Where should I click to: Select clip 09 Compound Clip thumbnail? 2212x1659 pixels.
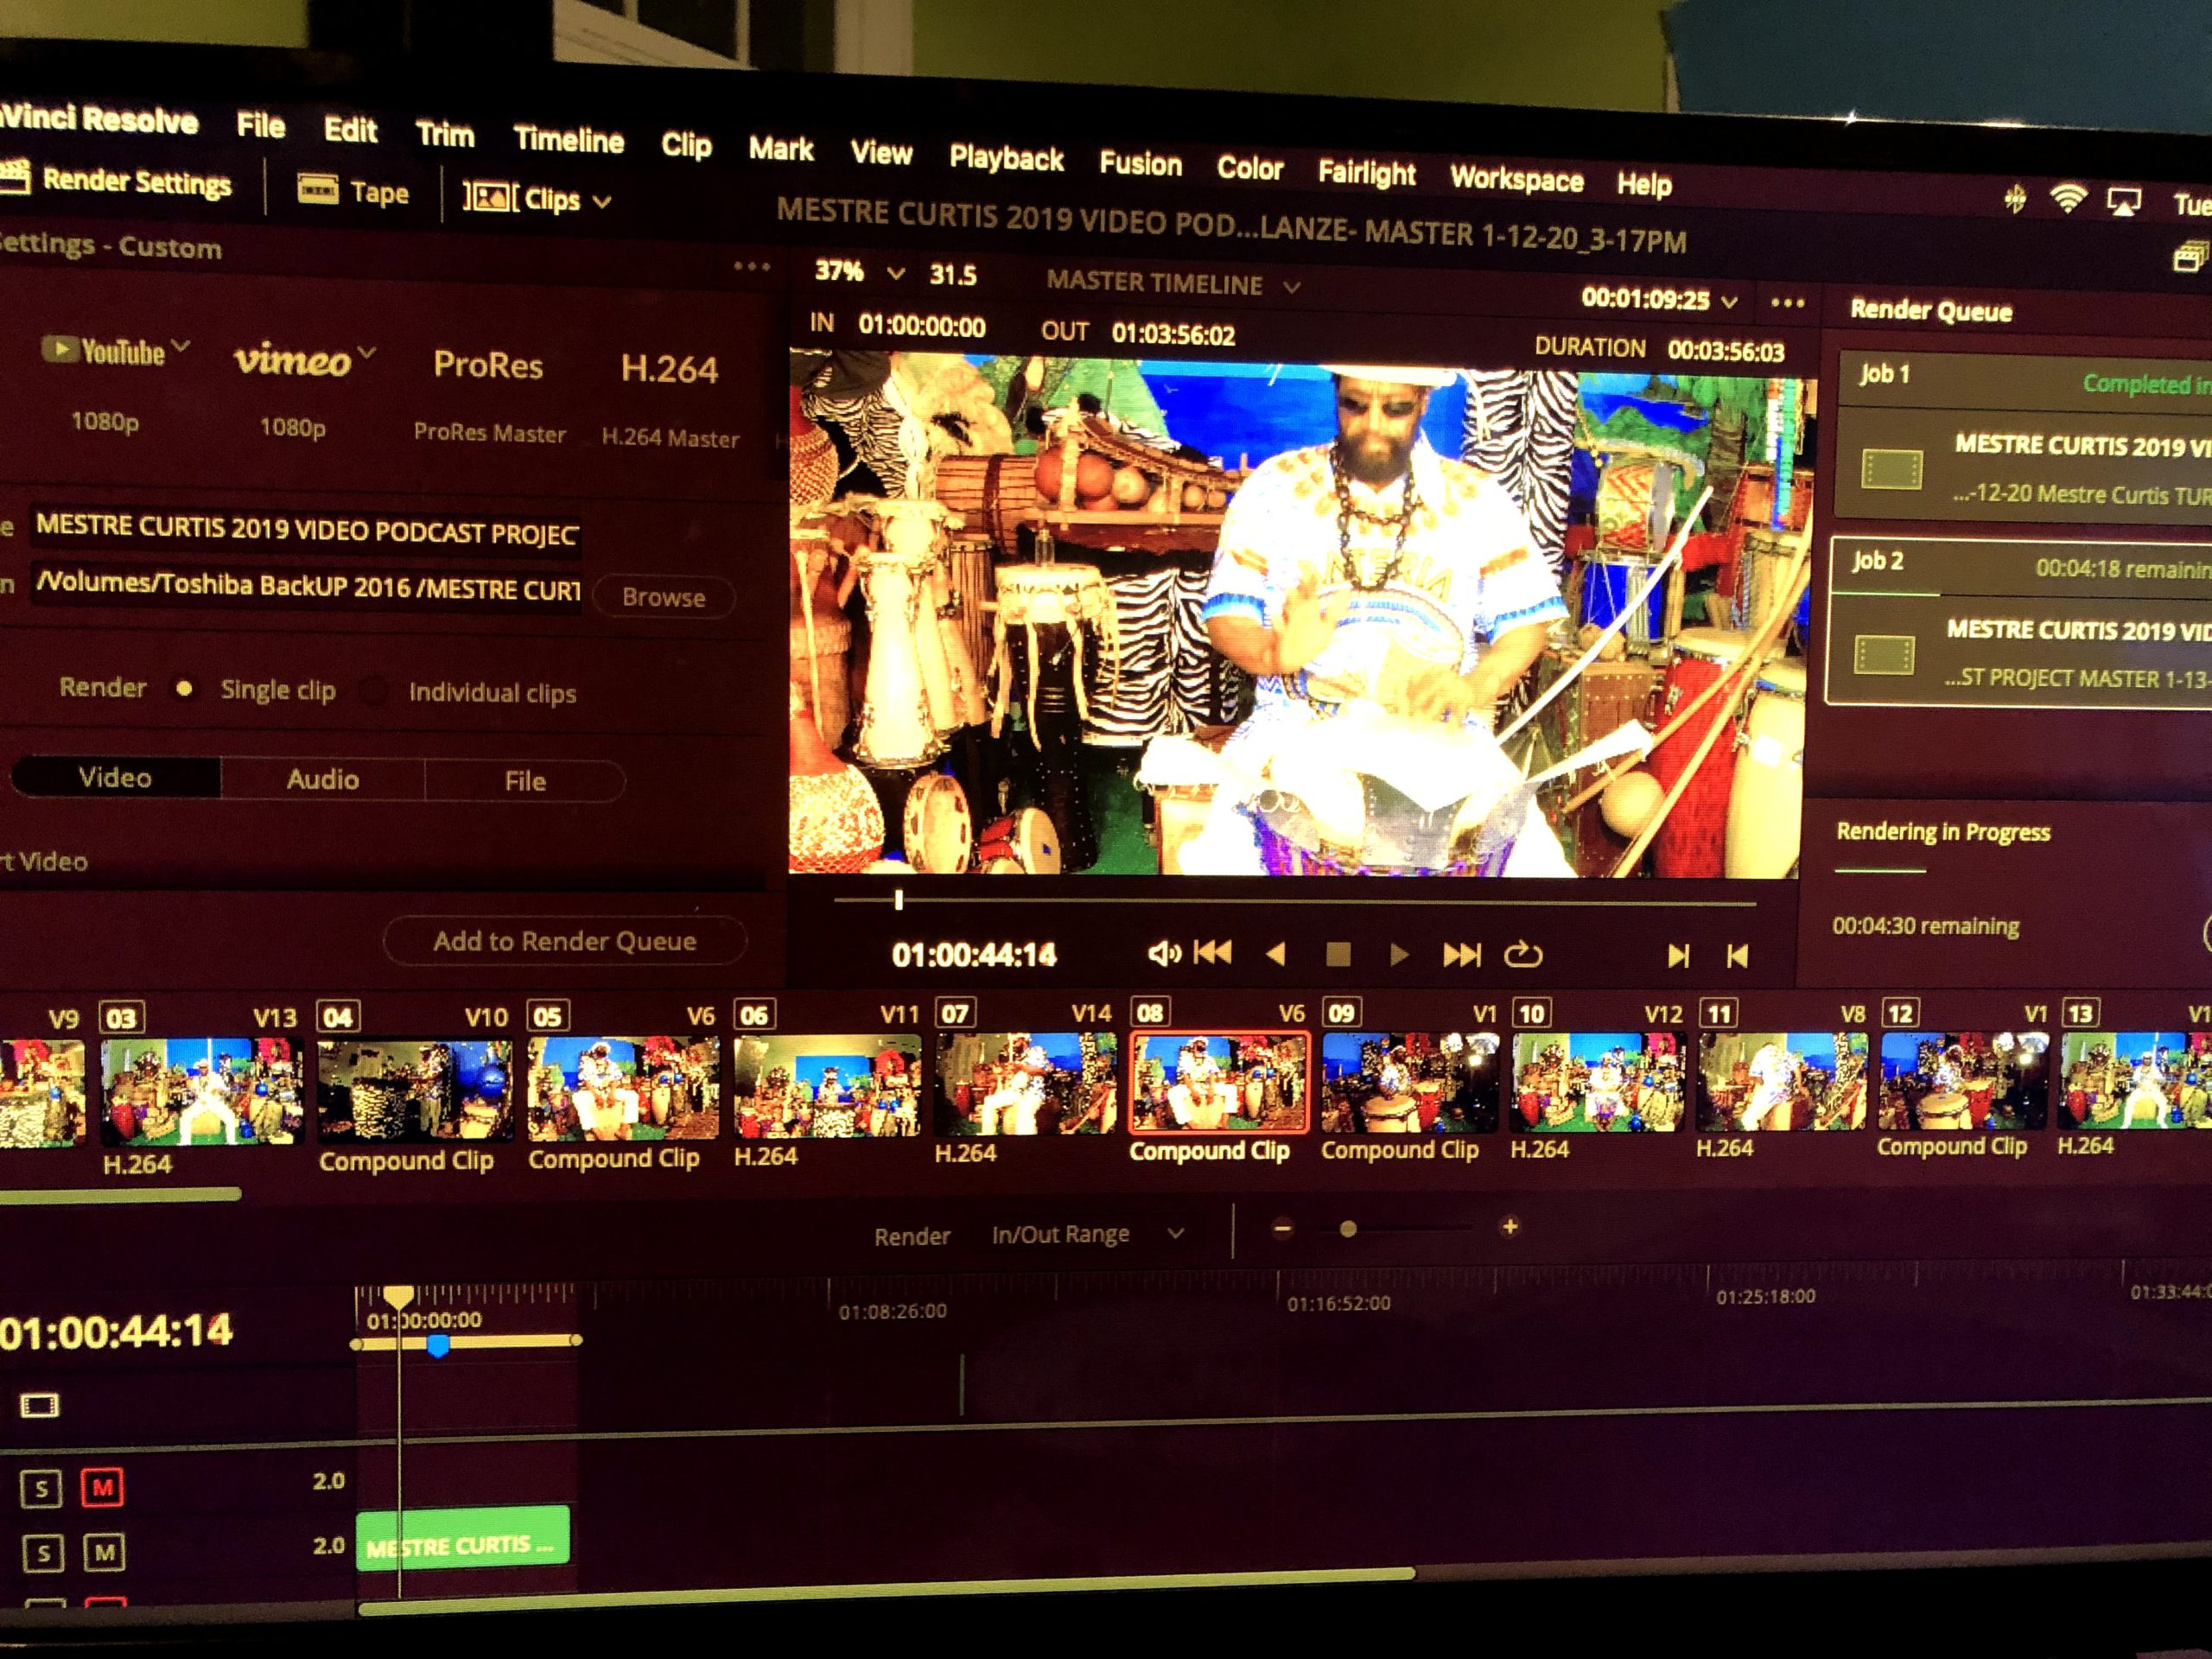(1410, 1082)
